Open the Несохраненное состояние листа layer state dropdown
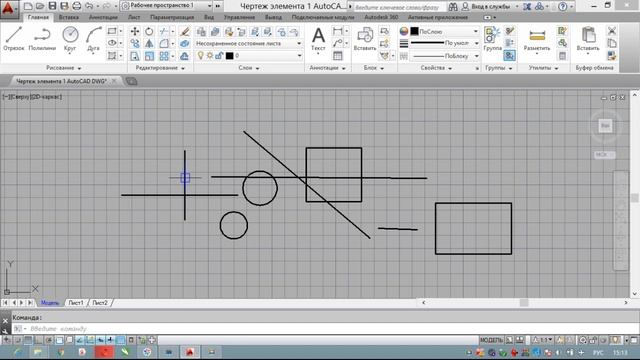 (x=249, y=43)
